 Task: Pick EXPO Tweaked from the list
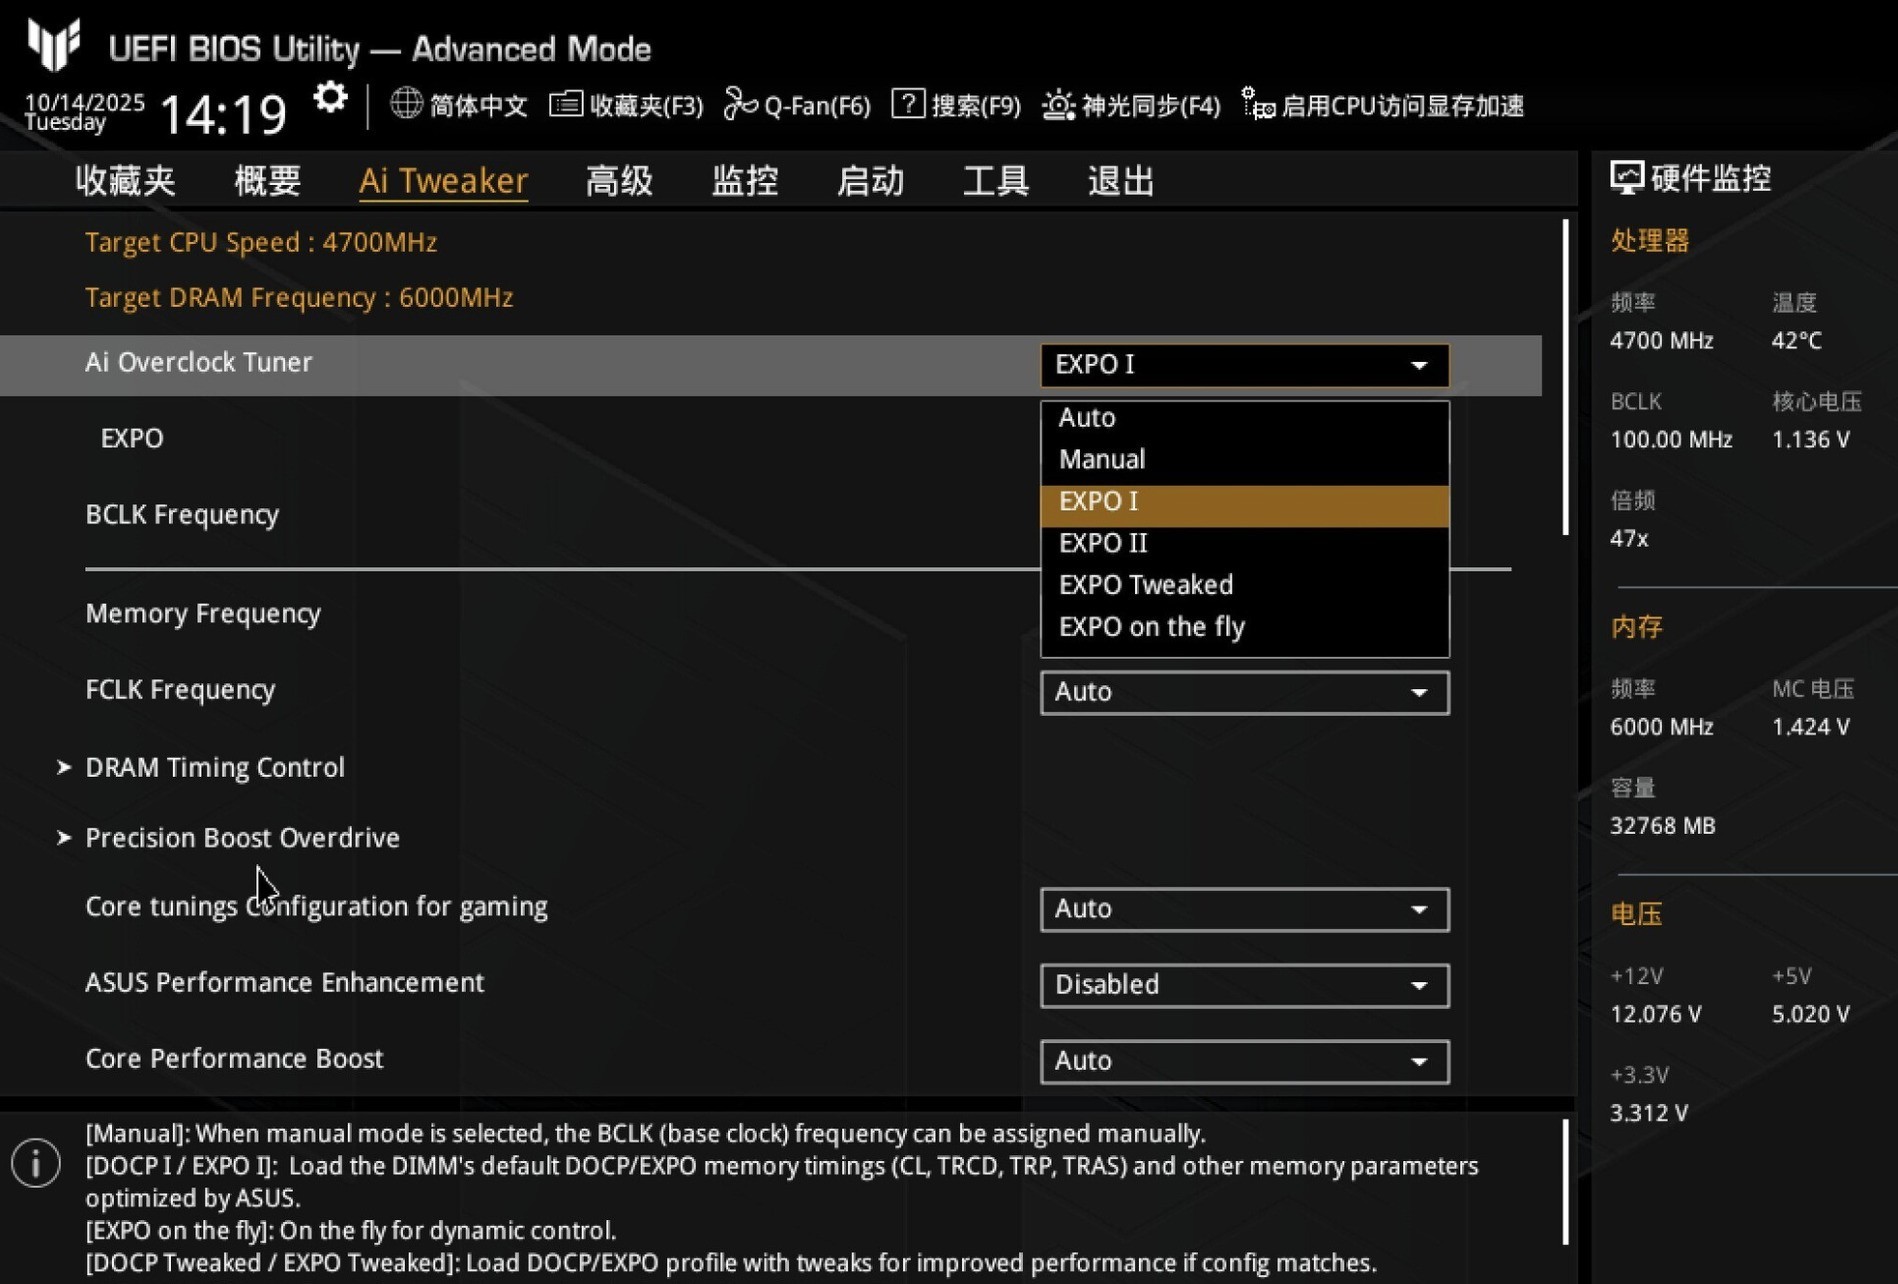pos(1145,585)
